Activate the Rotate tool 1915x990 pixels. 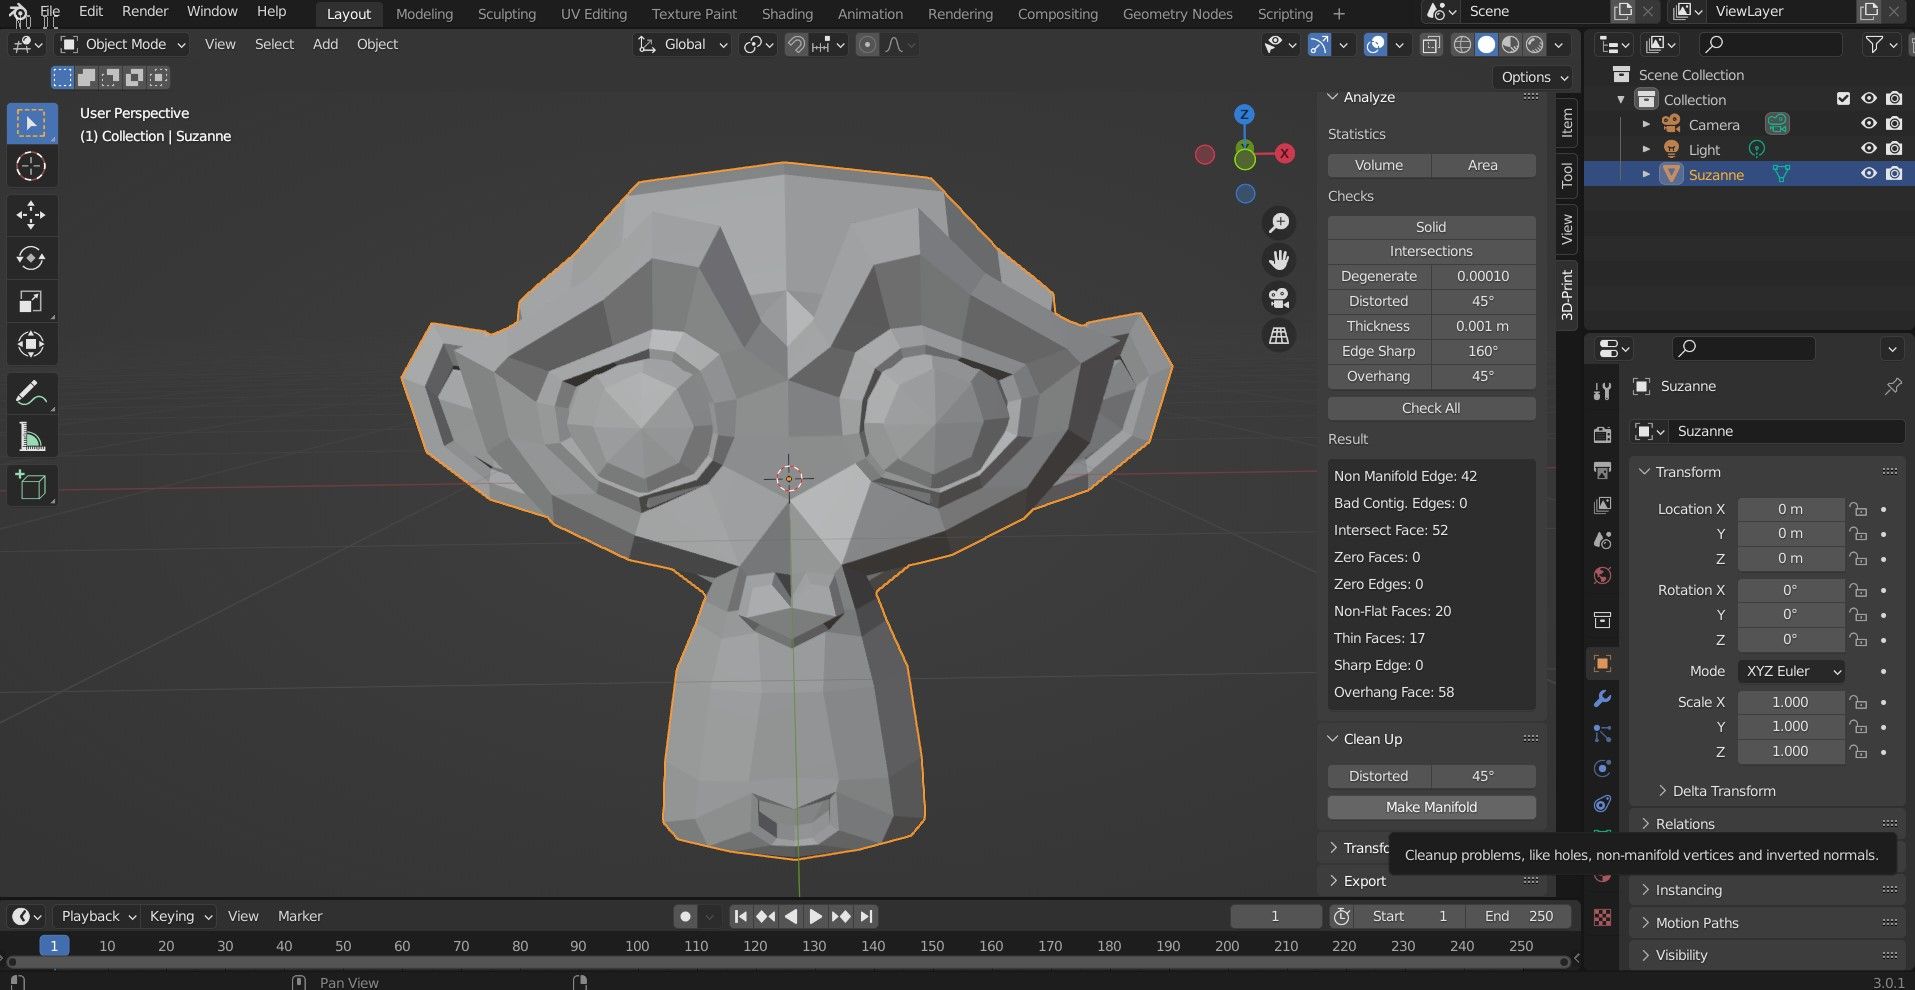32,257
